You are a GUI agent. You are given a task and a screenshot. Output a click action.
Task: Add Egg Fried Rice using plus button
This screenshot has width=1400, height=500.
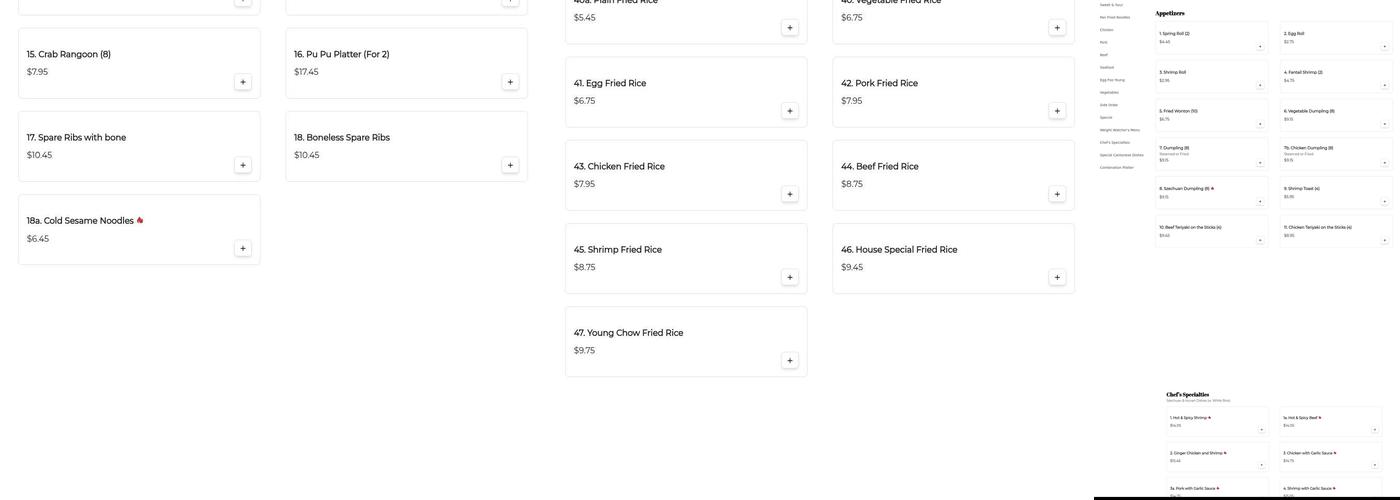[x=790, y=111]
